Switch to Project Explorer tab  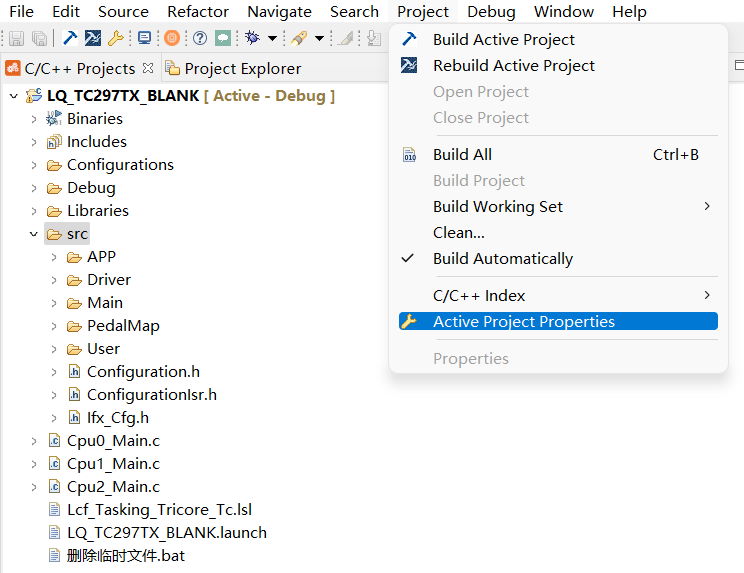coord(242,69)
